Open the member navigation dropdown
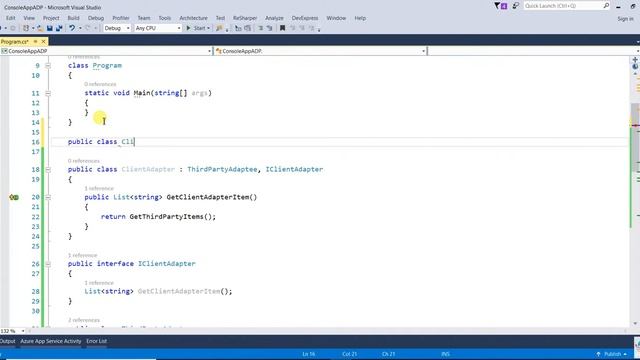Screen dimensions: 640x360 coord(533,51)
